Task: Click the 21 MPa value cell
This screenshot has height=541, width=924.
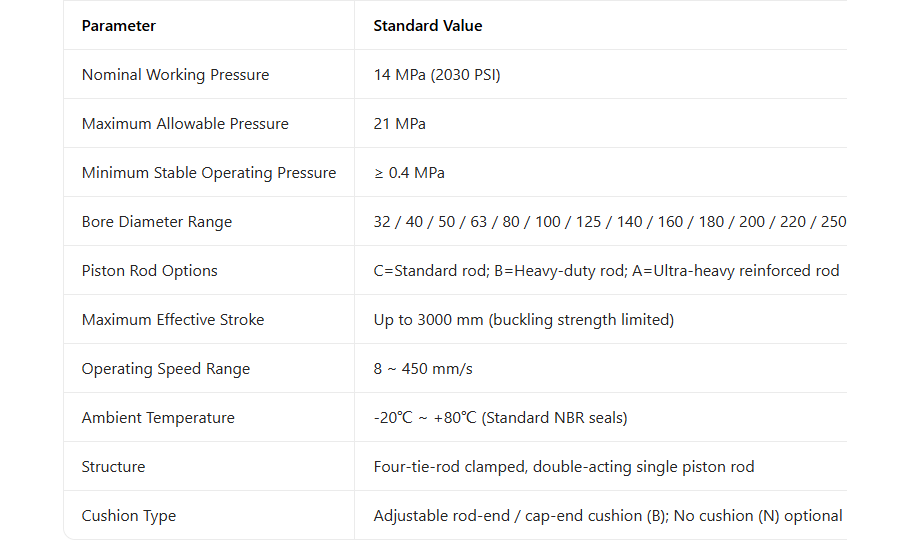Action: pos(400,124)
